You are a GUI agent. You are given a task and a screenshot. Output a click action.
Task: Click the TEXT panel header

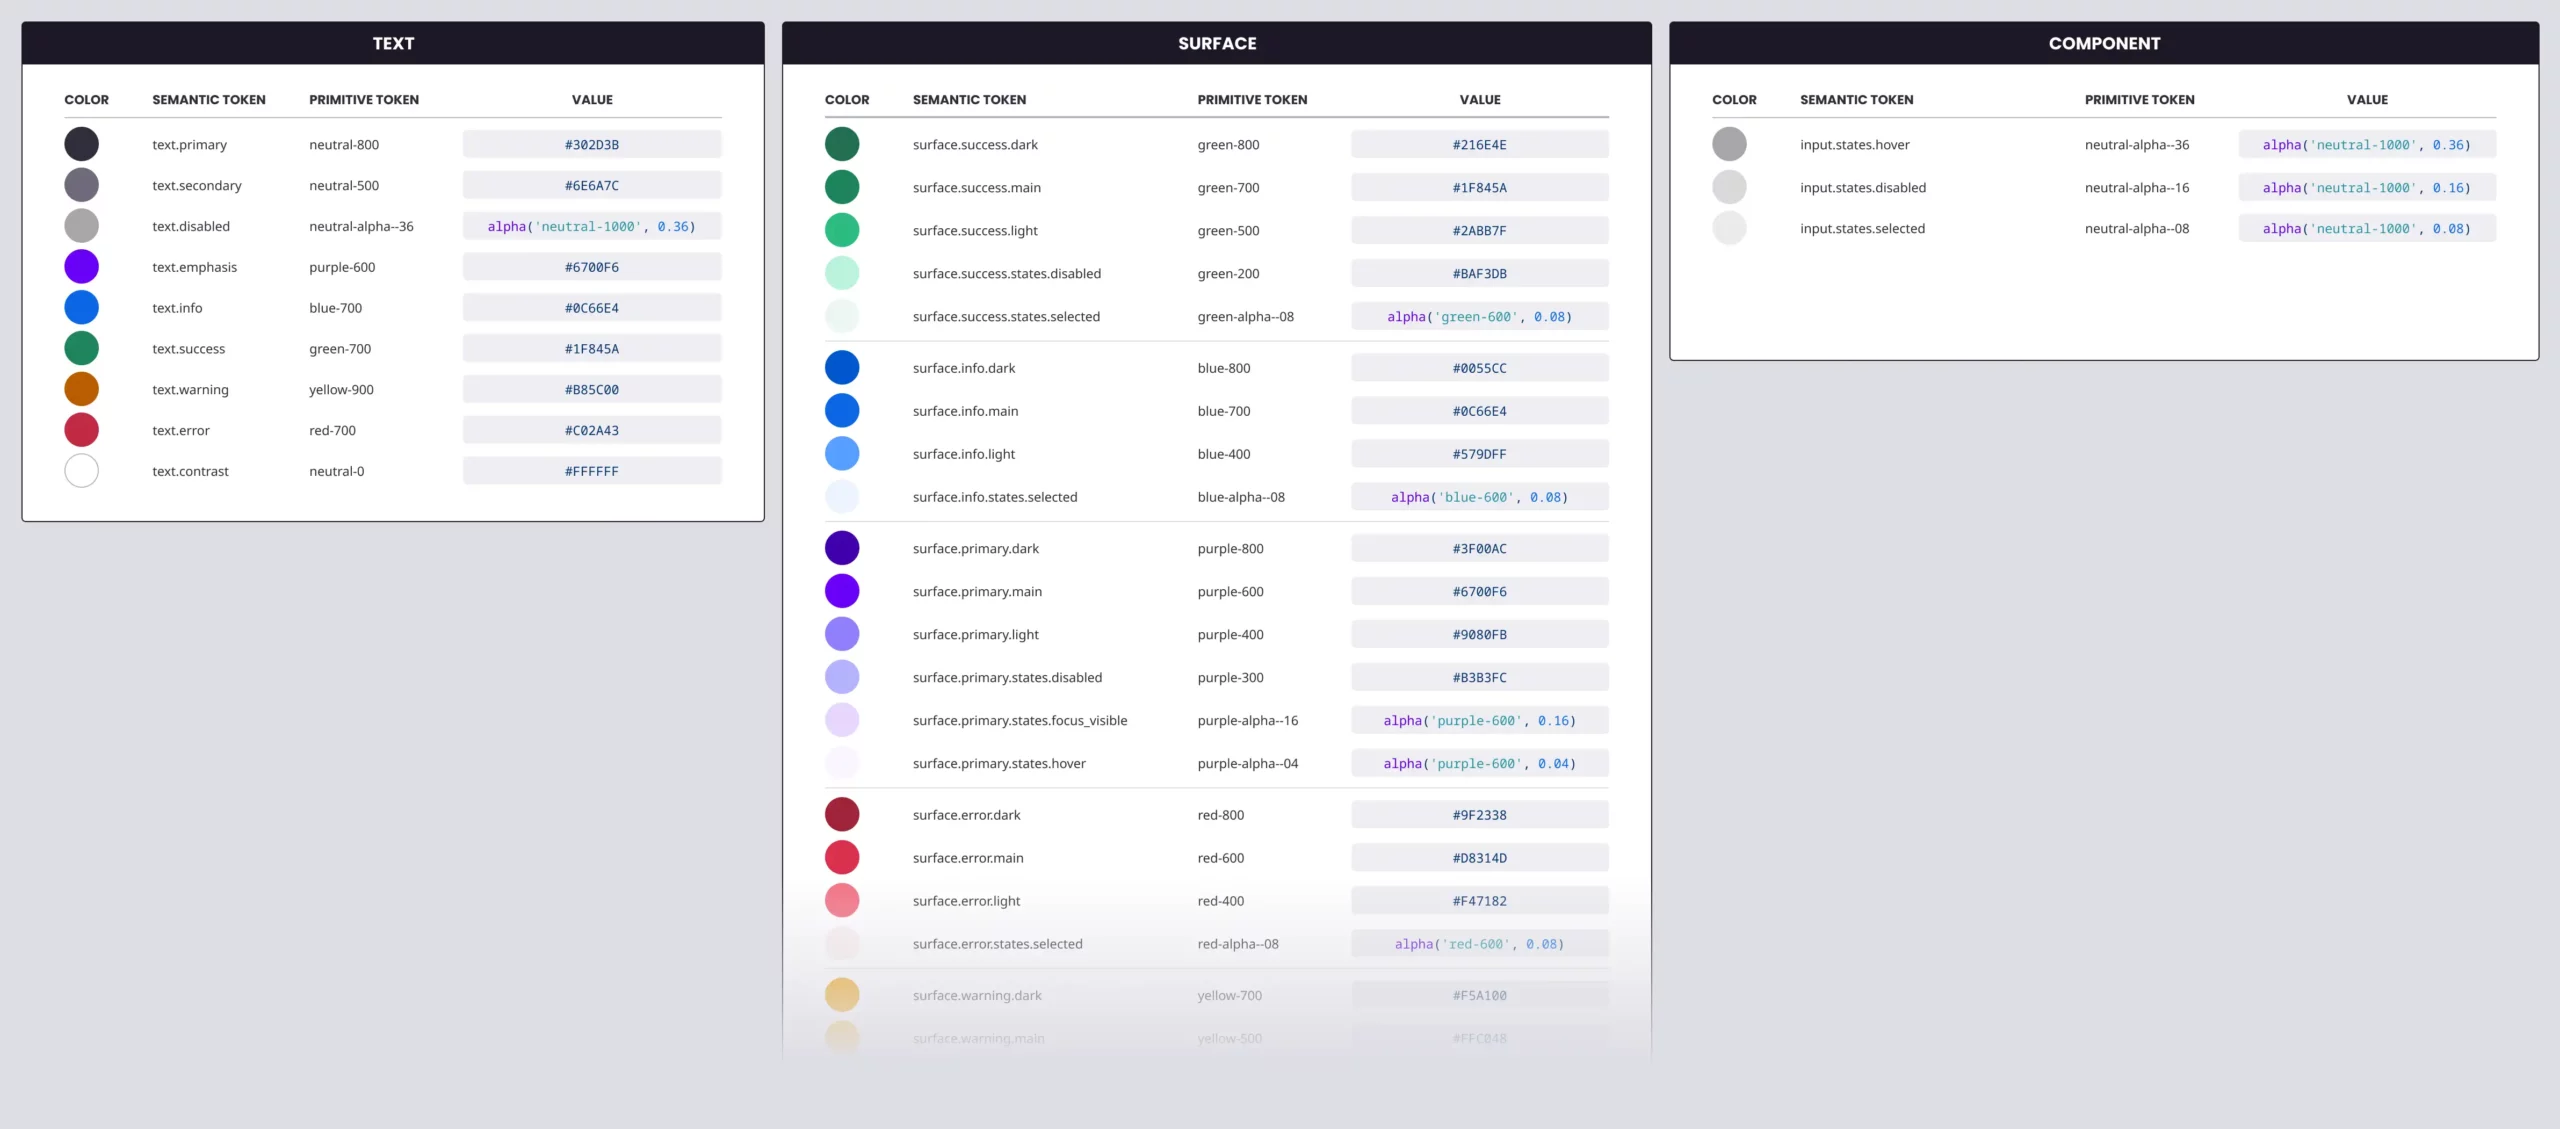pyautogui.click(x=393, y=43)
